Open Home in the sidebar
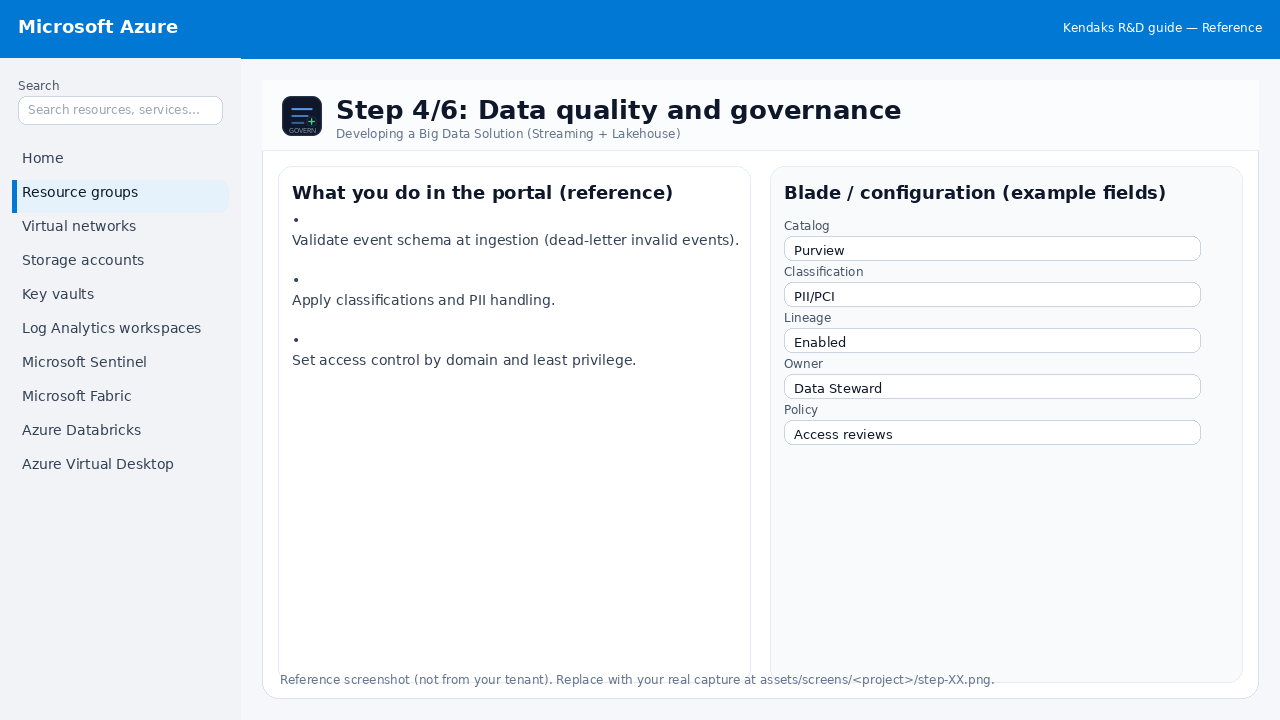Screen dimensions: 1280x720 tap(120, 158)
